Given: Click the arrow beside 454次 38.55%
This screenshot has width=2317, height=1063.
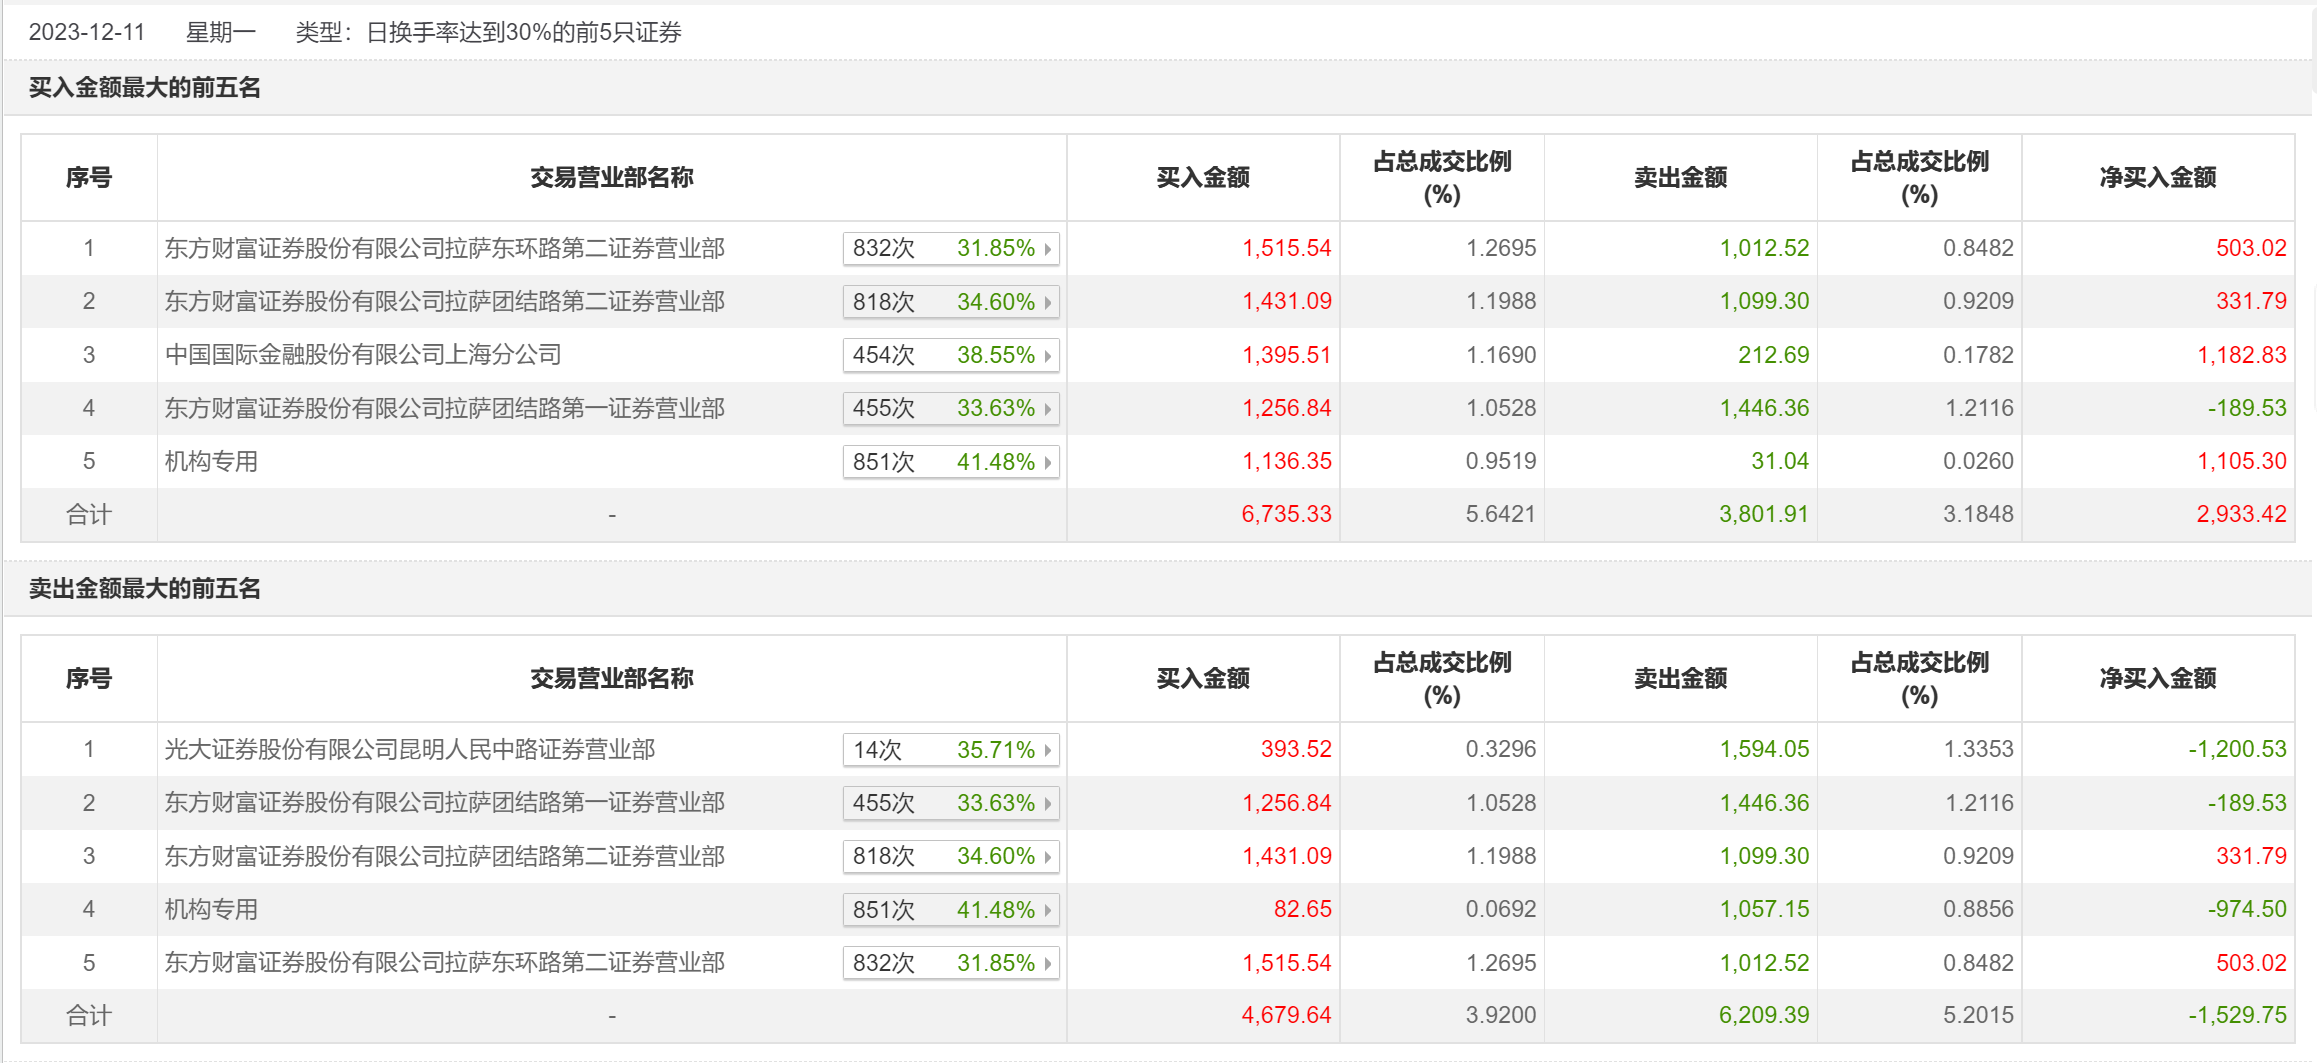Looking at the screenshot, I should click(x=1047, y=356).
